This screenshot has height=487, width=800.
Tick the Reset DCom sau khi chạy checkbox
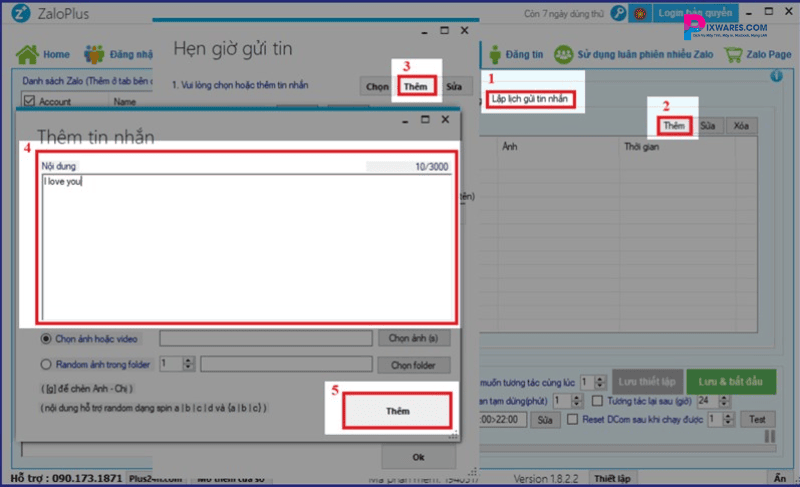572,419
